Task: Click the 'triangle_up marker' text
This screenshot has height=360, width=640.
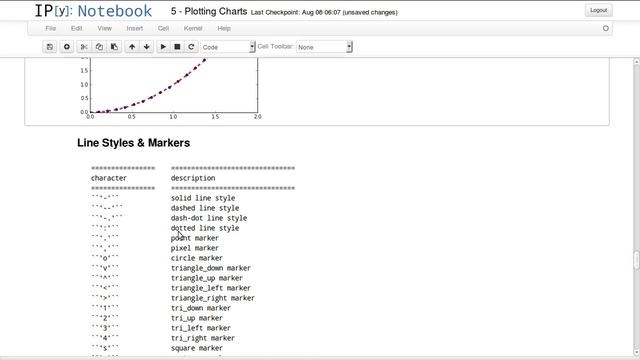Action: (x=207, y=278)
